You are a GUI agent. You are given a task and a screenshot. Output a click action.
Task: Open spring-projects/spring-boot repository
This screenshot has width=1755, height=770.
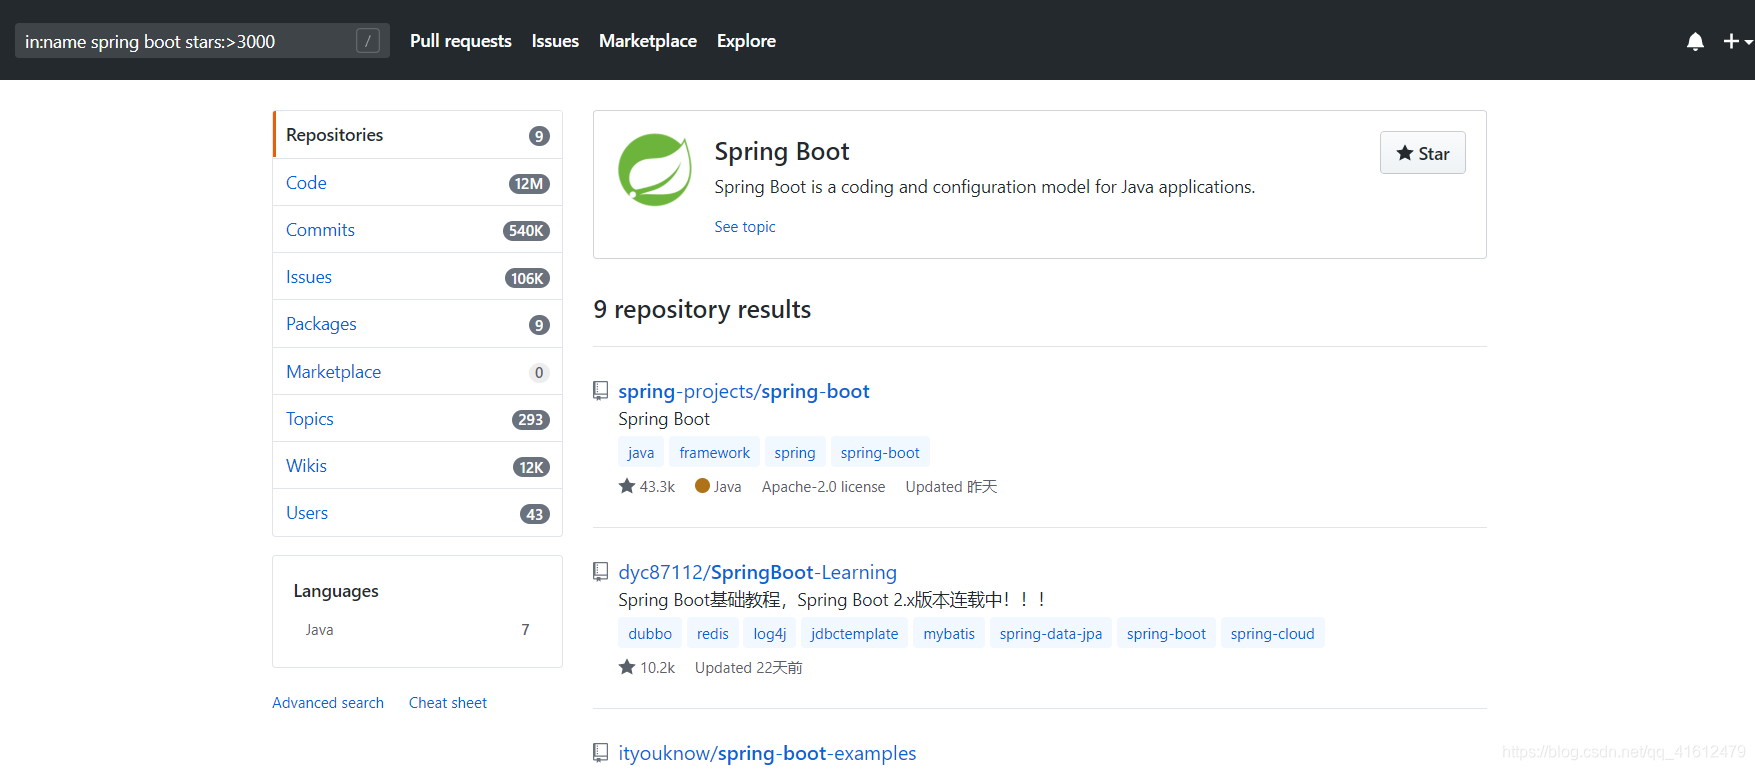pos(744,391)
